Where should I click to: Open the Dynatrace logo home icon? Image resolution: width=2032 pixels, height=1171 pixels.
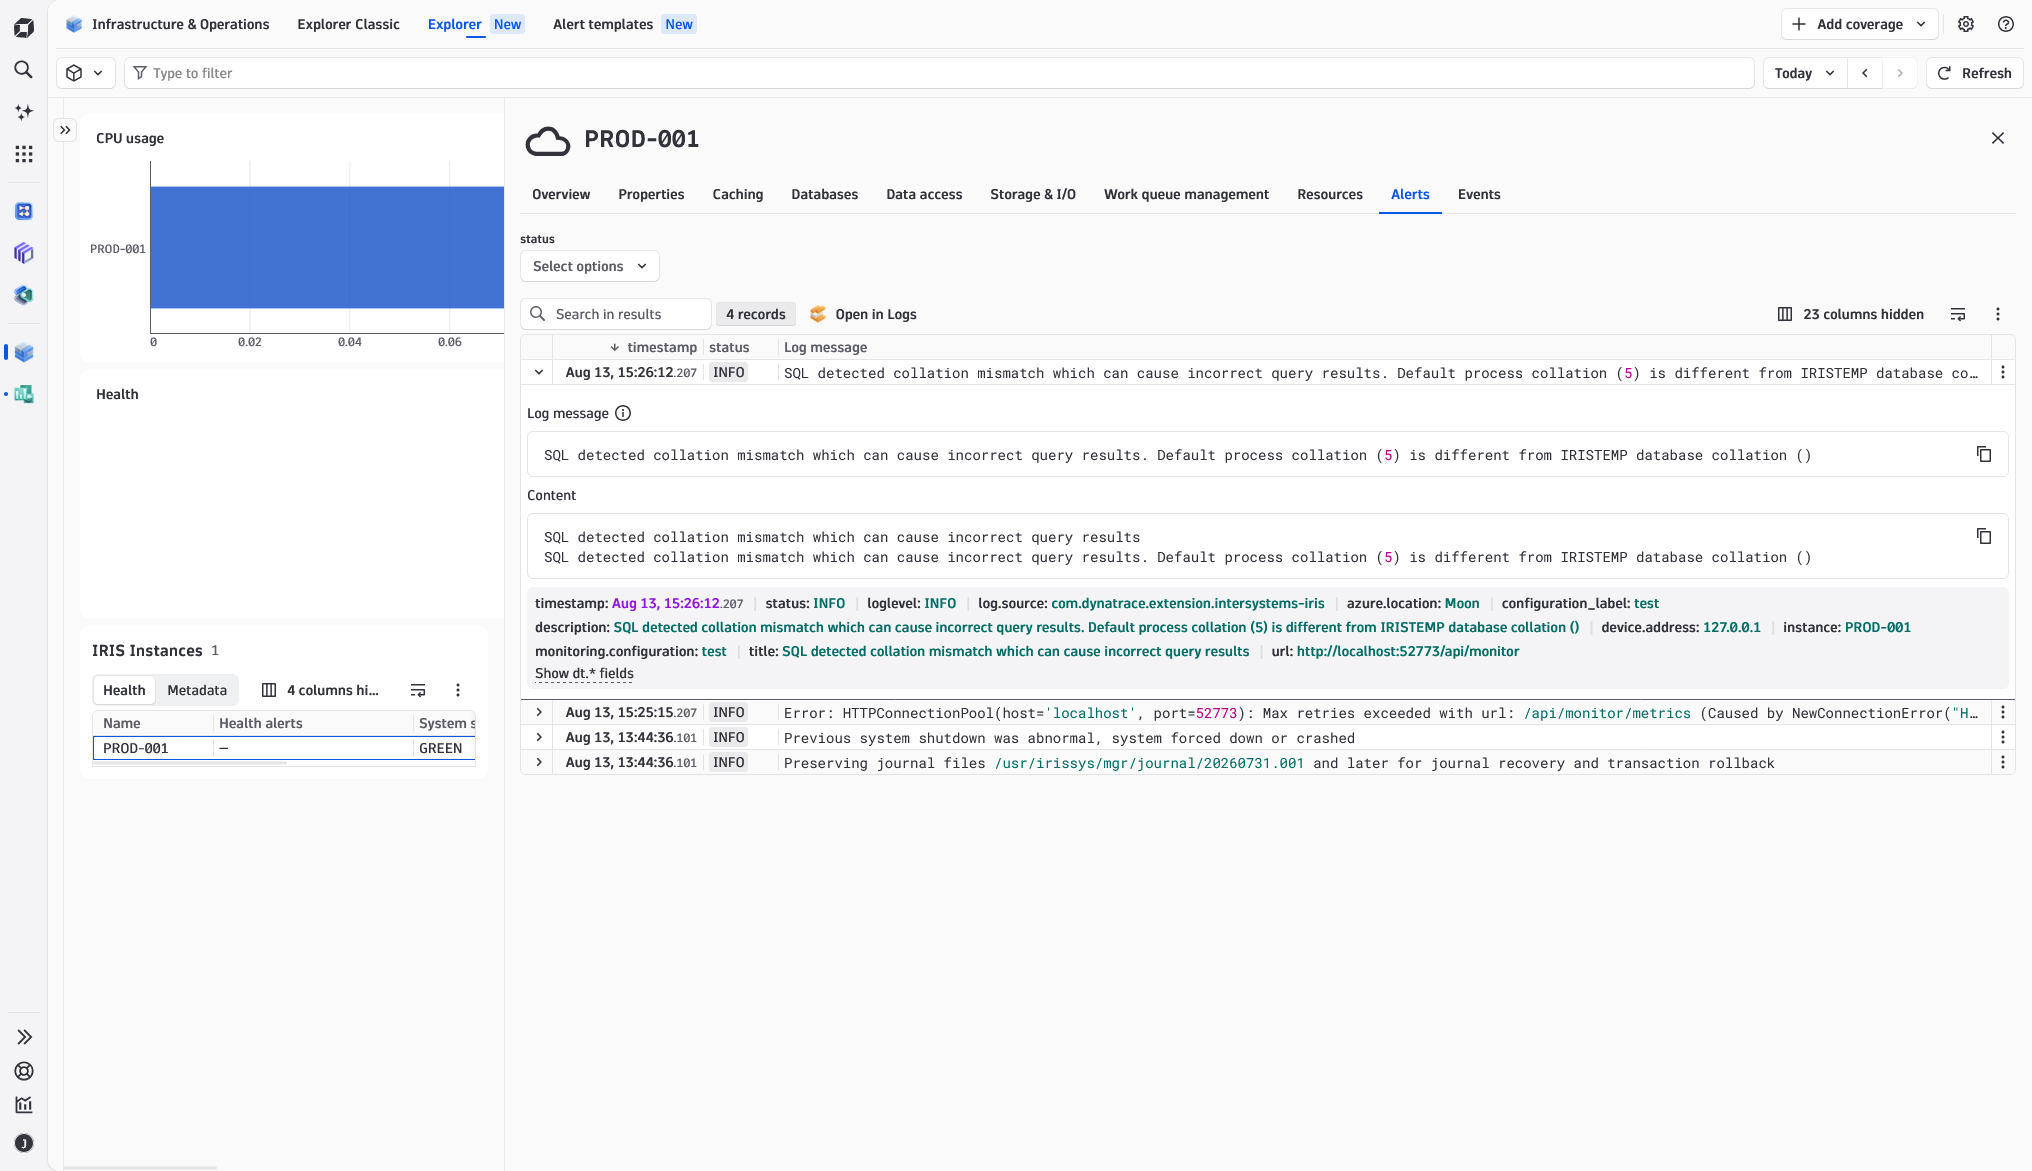24,27
